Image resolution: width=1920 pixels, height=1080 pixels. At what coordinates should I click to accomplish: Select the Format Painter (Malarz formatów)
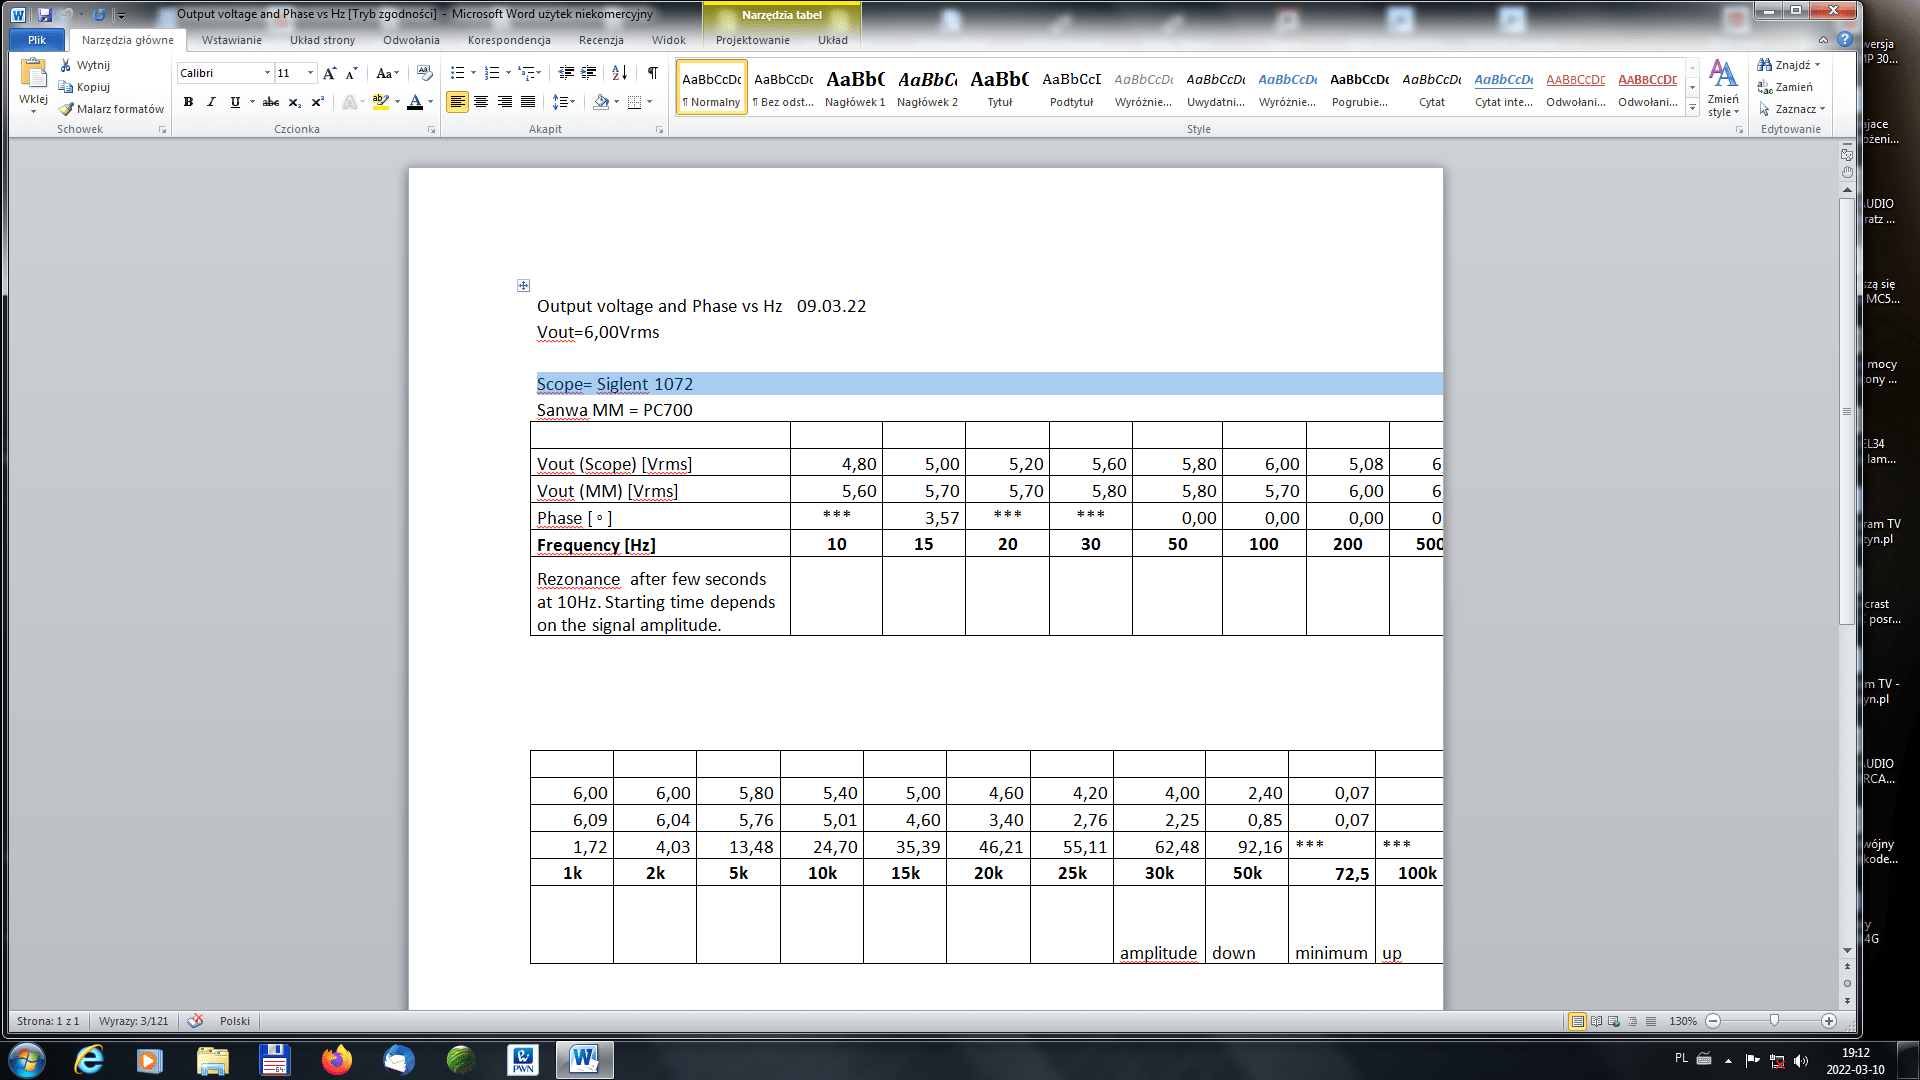coord(111,109)
